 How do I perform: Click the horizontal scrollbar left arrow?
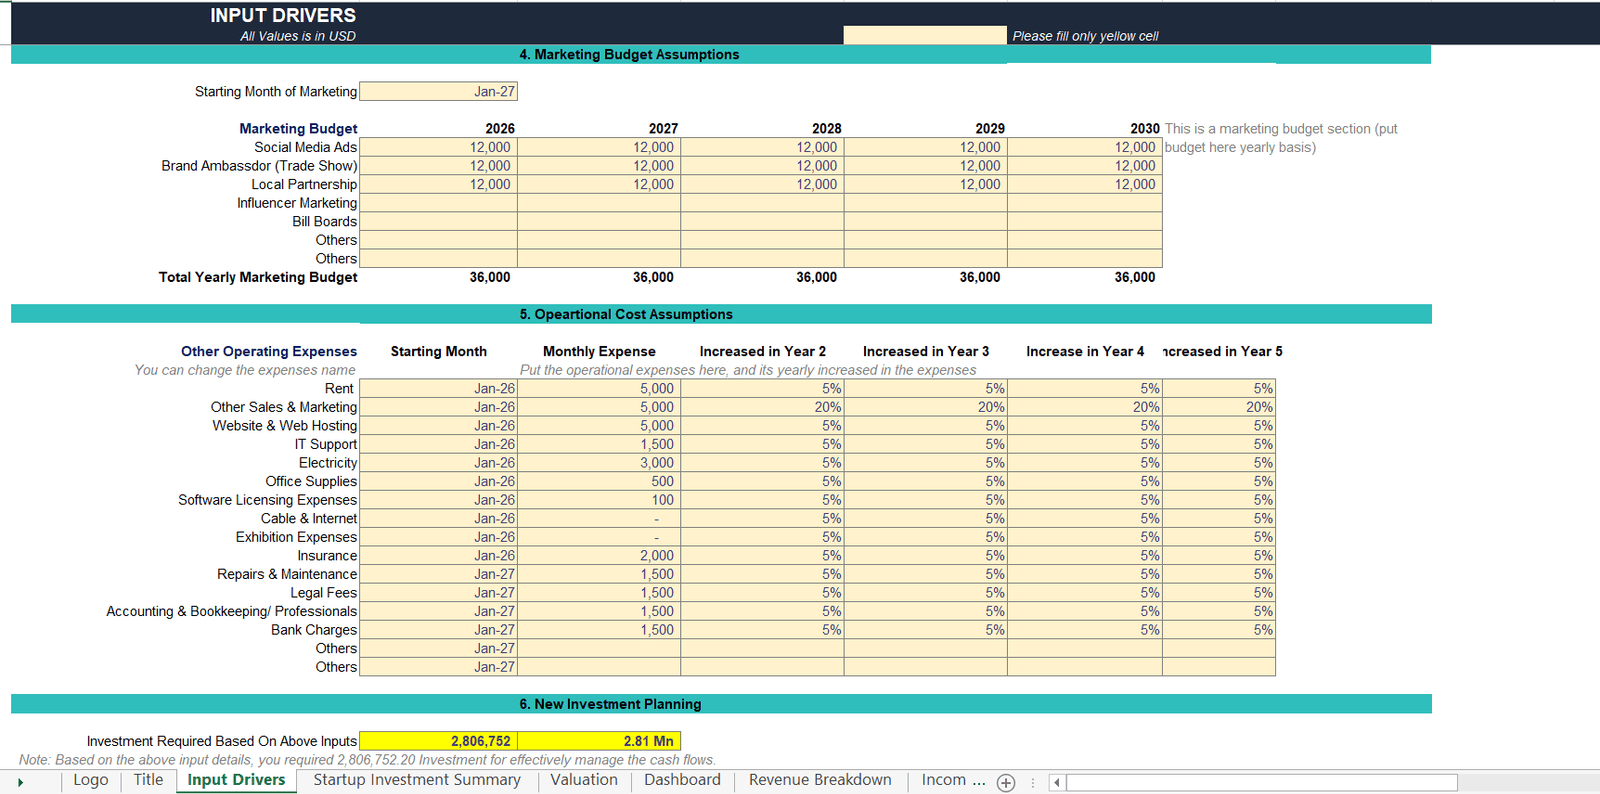pos(1057,783)
